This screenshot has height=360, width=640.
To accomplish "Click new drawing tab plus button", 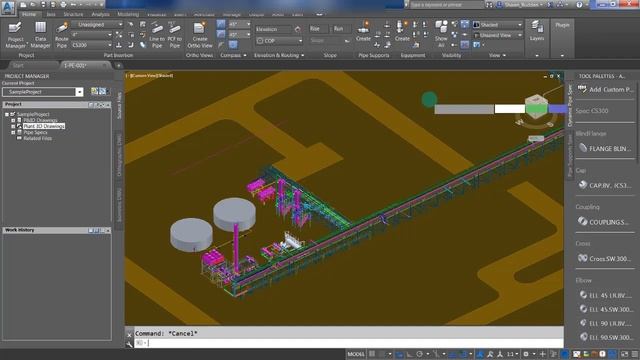I will pos(118,65).
